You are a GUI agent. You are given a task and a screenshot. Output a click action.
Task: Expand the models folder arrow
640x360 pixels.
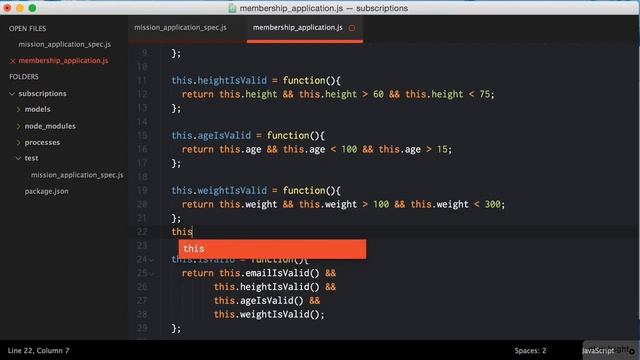click(x=18, y=109)
